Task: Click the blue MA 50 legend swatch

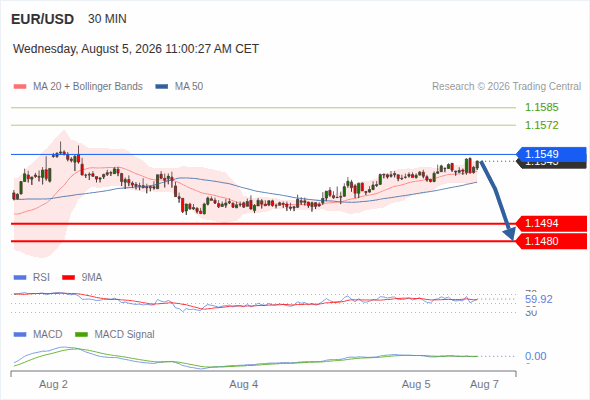Action: pos(162,87)
